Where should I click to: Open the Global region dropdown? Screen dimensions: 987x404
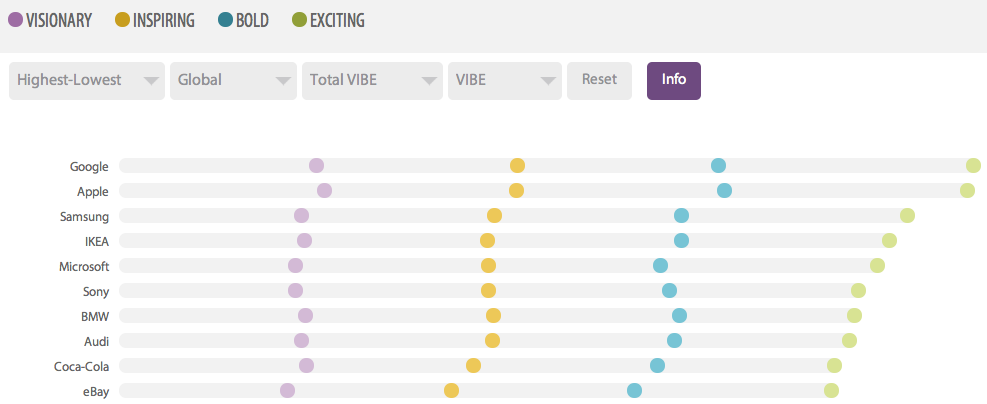[x=233, y=81]
